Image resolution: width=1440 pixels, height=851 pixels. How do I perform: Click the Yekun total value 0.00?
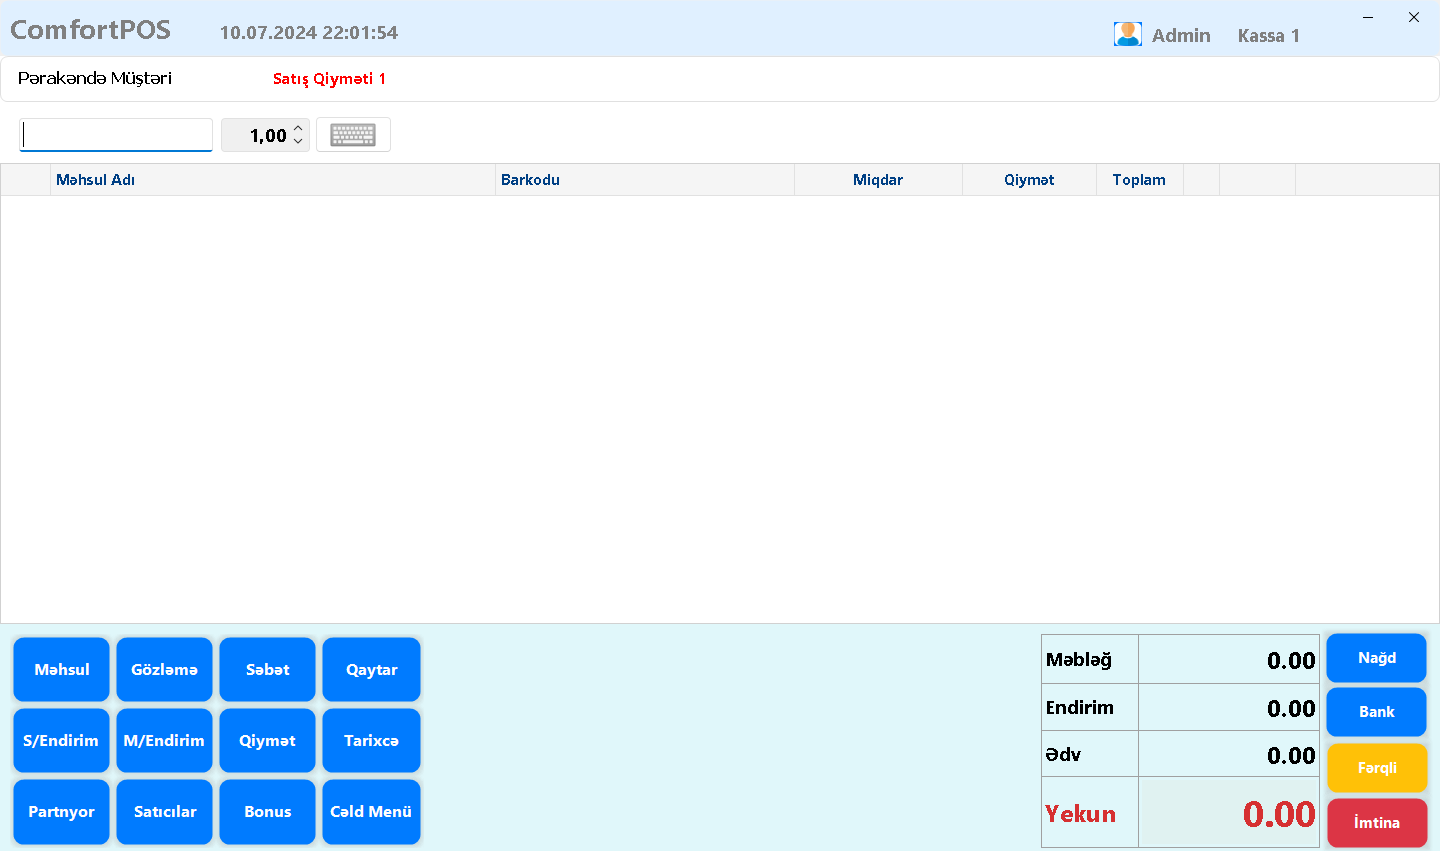click(1279, 814)
